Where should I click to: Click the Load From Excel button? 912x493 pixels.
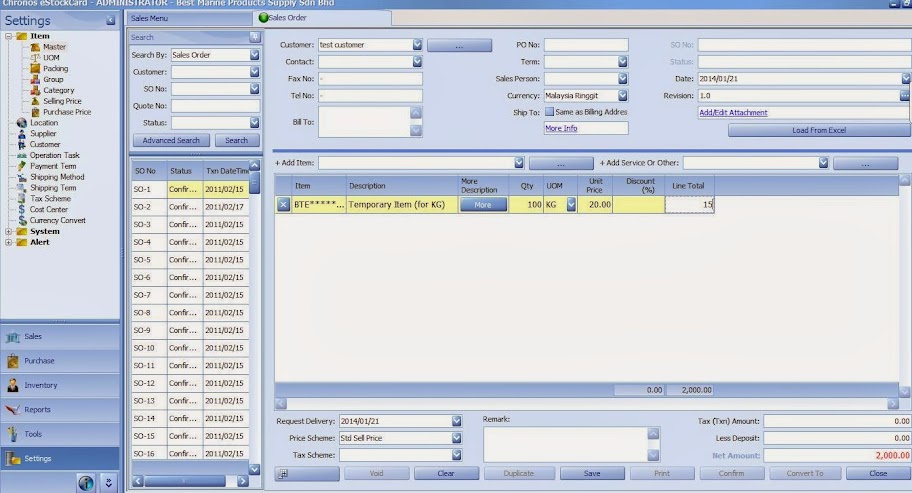[819, 130]
